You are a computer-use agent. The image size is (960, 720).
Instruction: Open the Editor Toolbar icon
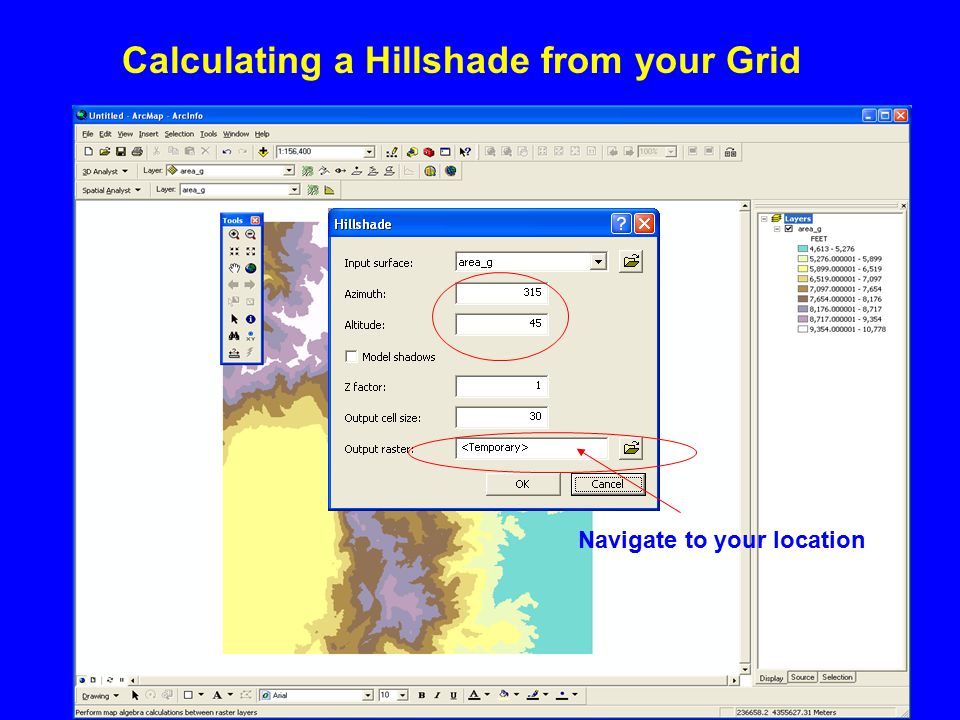click(392, 152)
